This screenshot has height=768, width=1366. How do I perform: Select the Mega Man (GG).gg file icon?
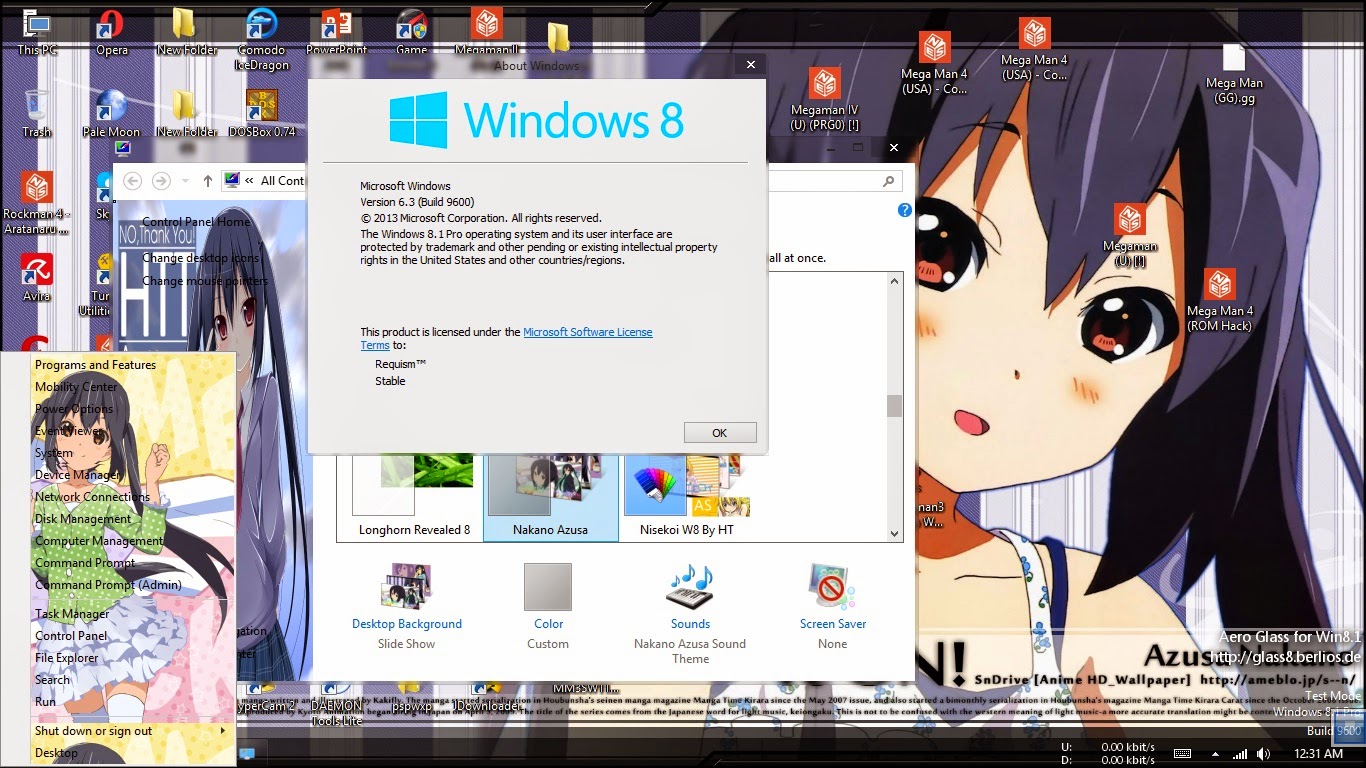tap(1234, 74)
